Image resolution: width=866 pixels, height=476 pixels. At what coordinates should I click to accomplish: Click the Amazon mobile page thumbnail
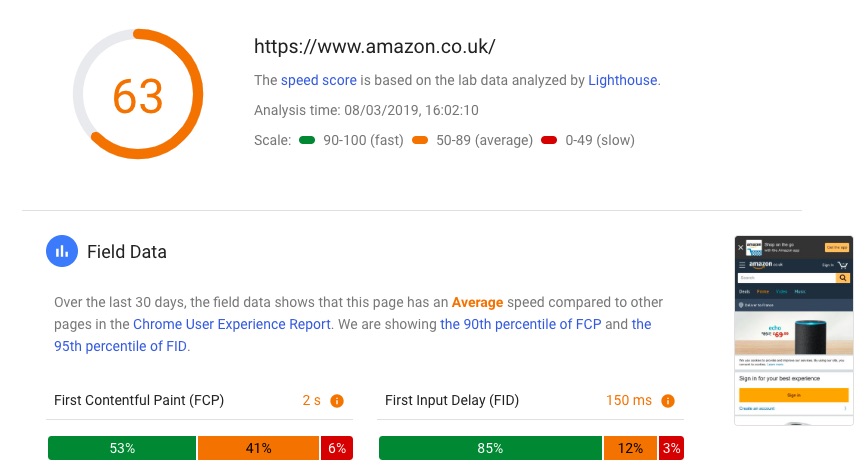794,330
